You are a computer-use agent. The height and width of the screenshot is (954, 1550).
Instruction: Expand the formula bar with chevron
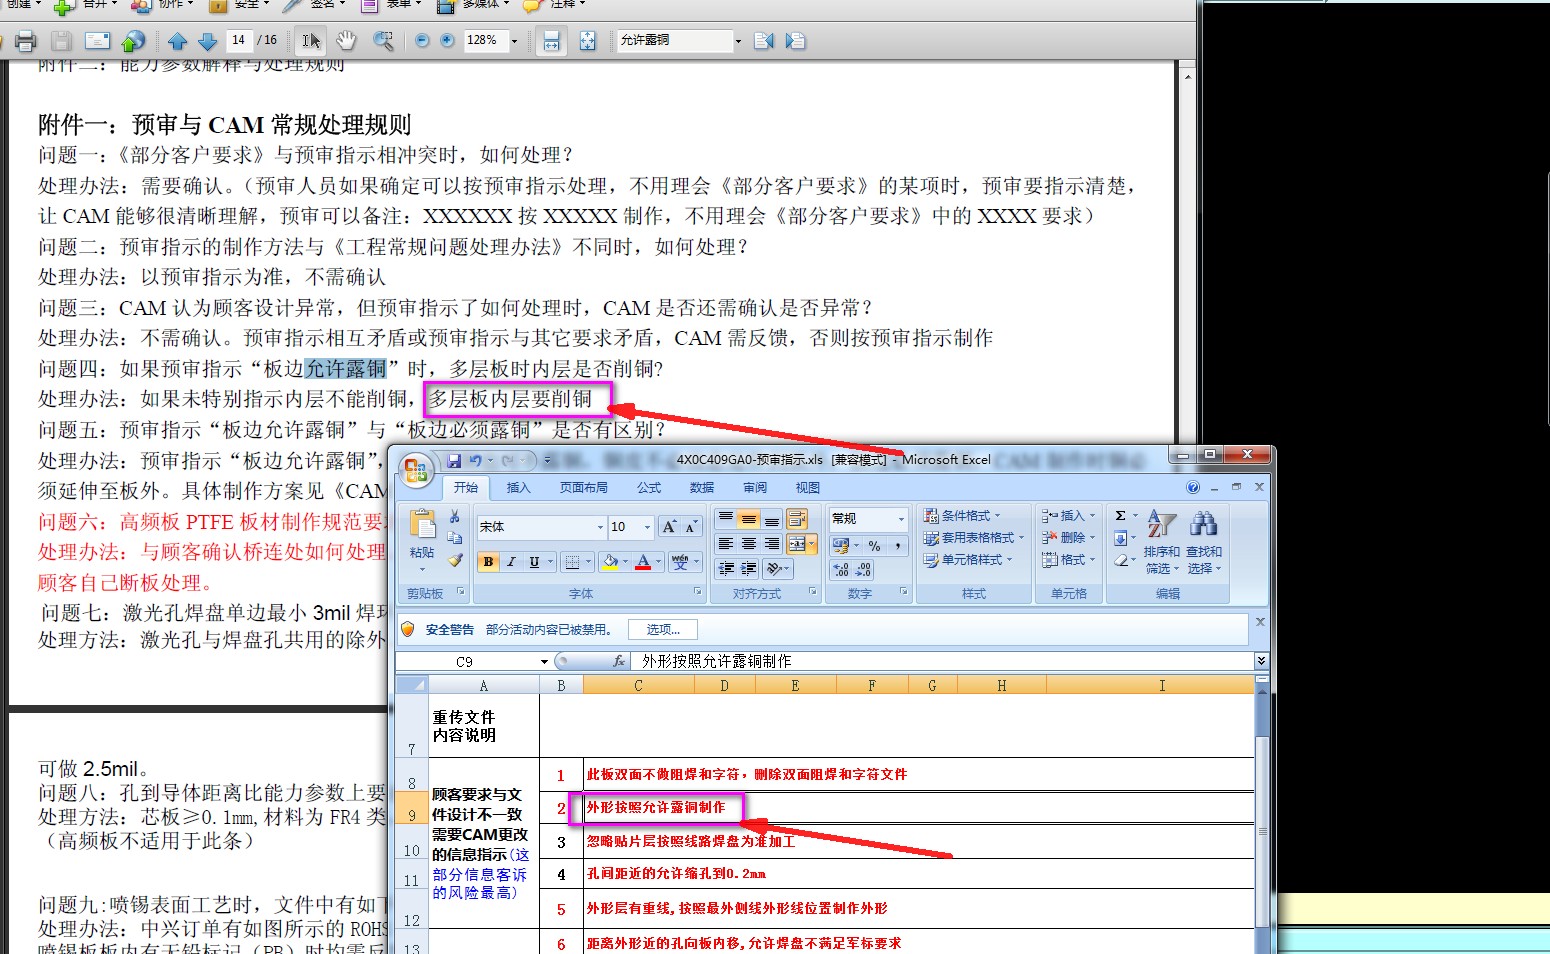pos(1261,661)
